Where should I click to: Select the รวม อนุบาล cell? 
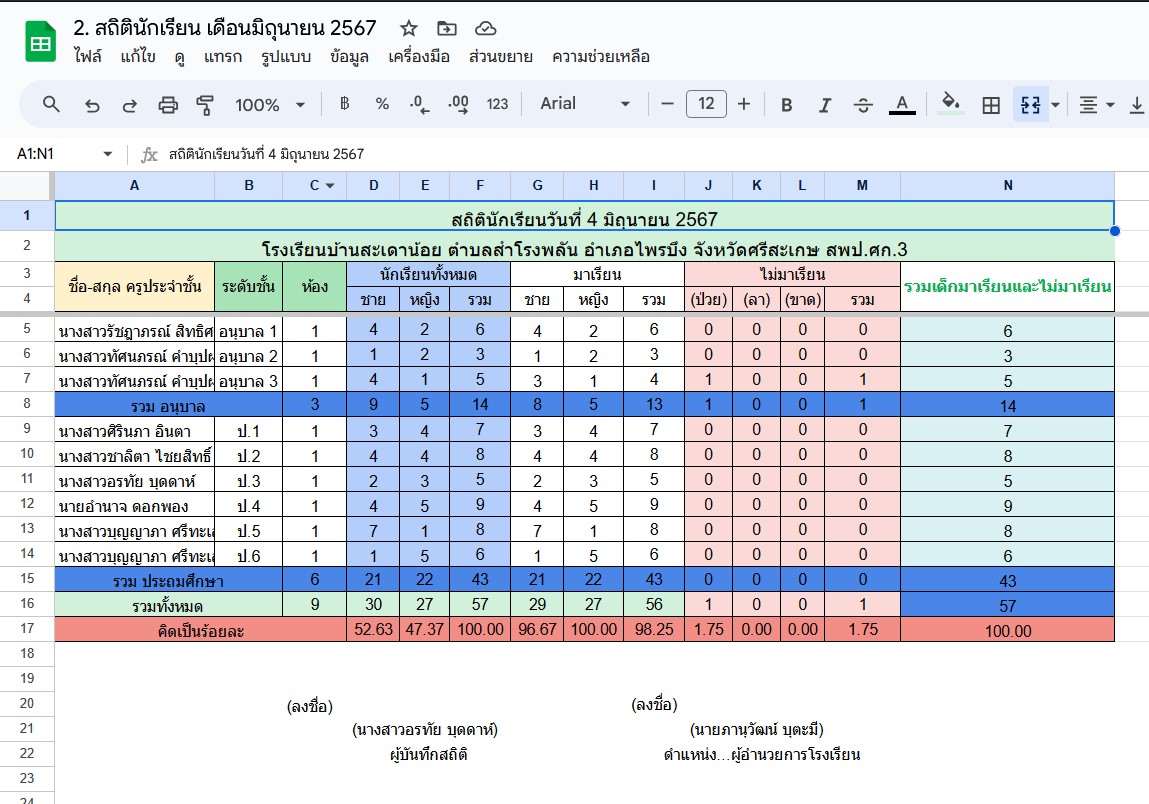(x=169, y=405)
